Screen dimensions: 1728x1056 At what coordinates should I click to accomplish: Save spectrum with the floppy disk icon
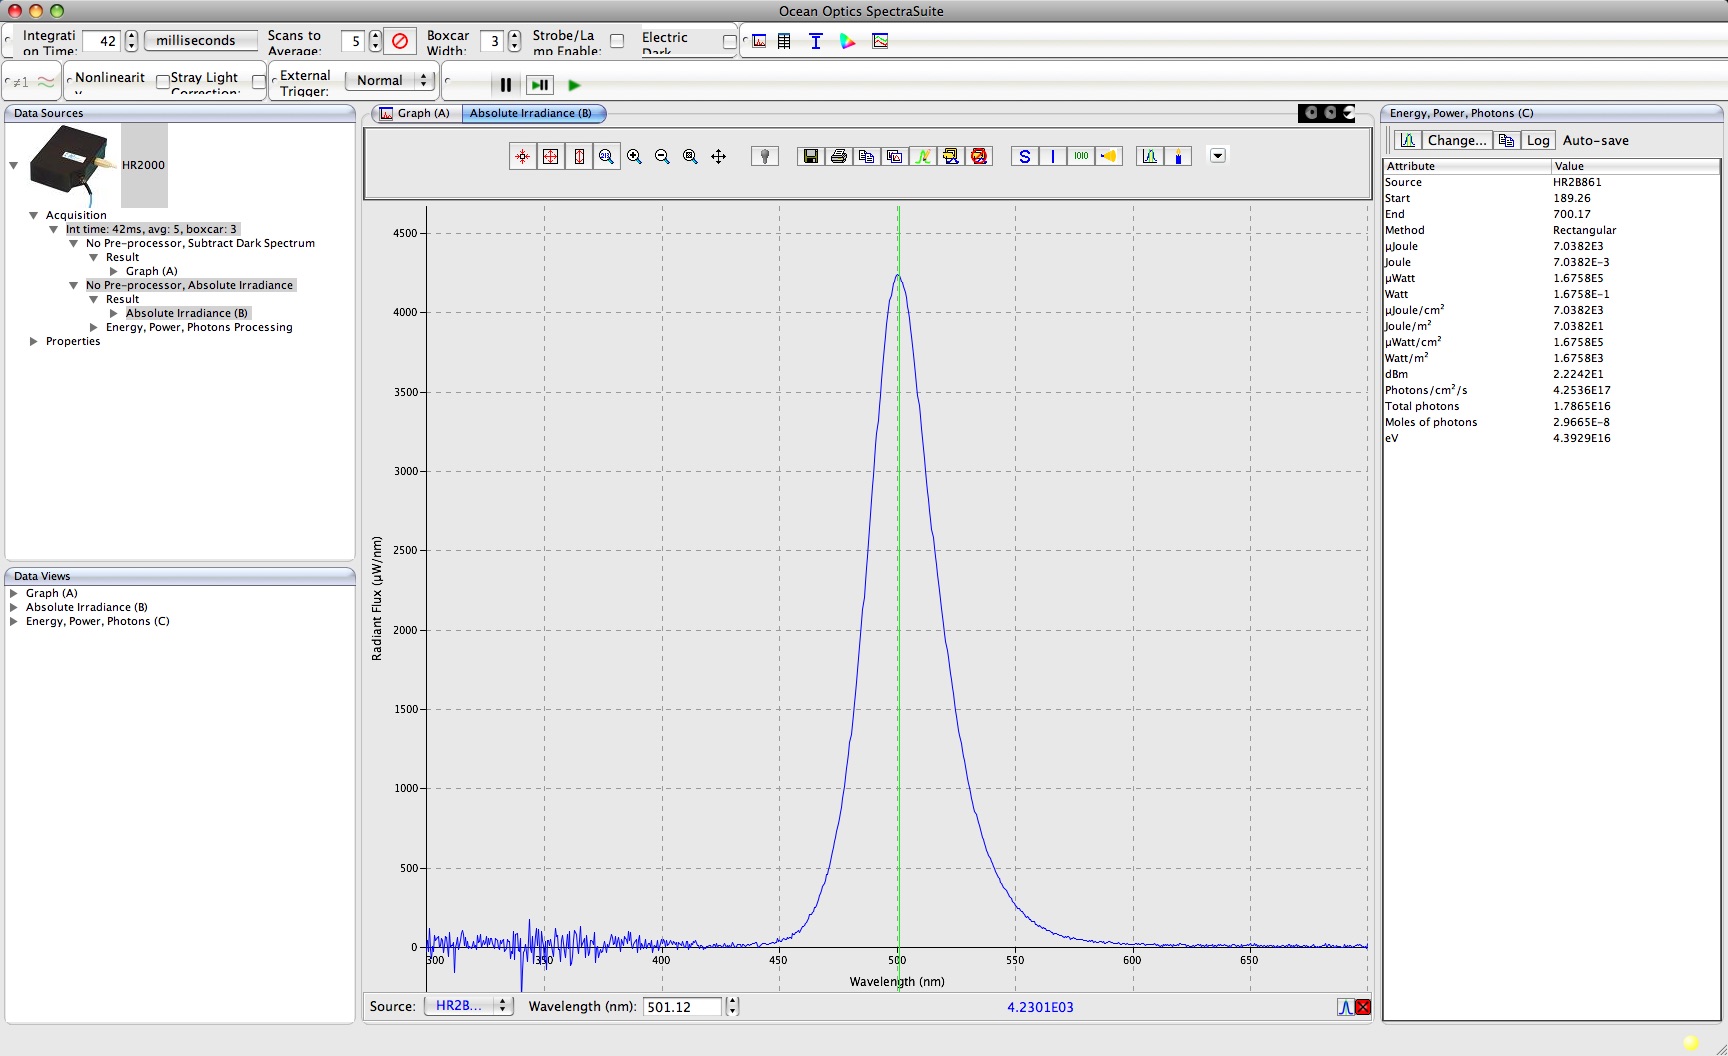(811, 156)
